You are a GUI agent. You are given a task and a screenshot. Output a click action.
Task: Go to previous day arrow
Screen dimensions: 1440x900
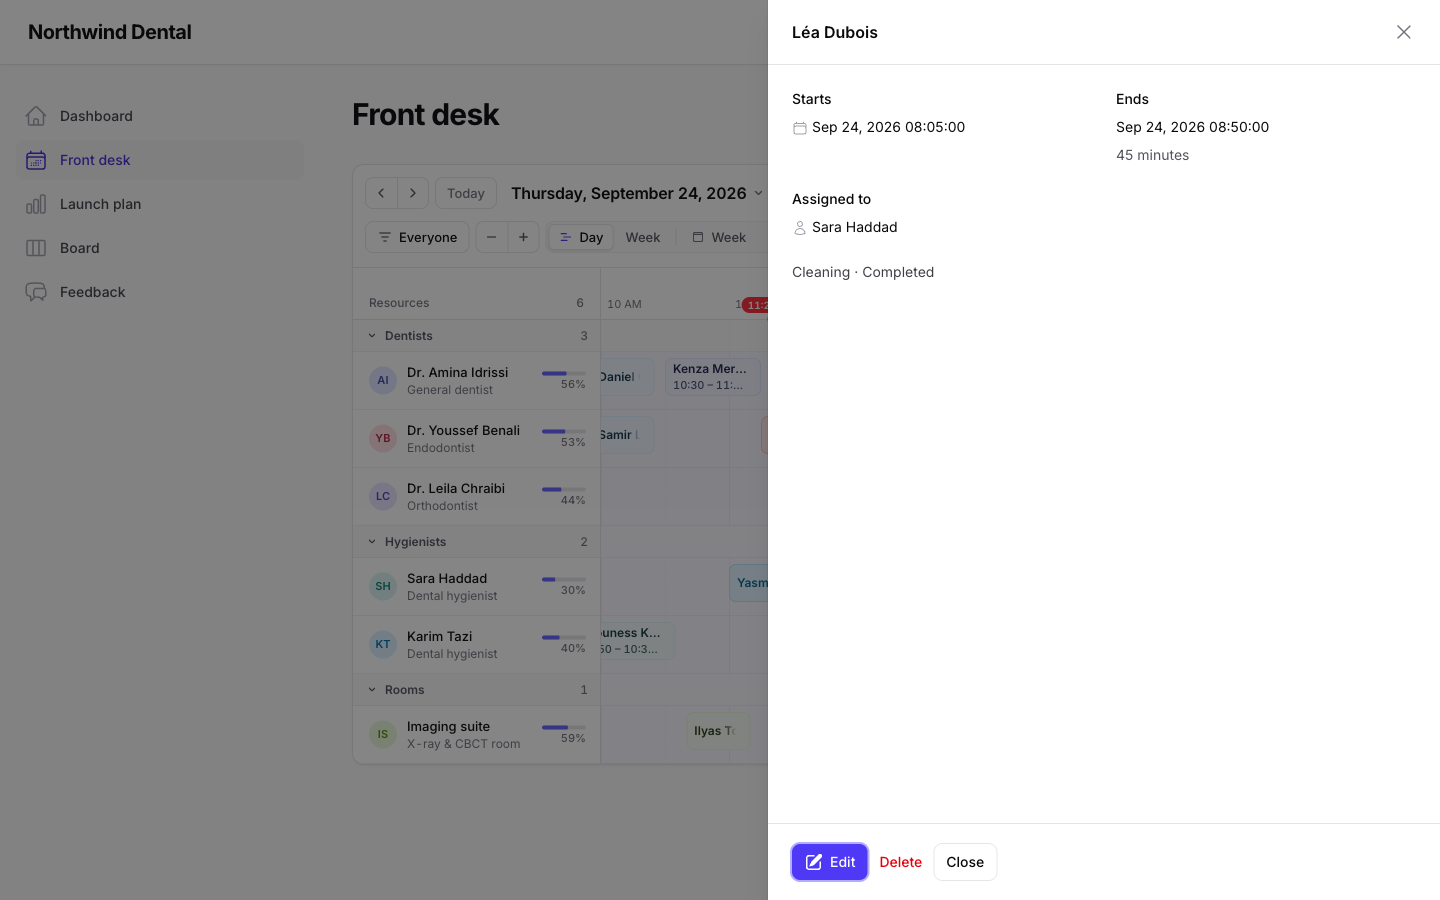(381, 193)
